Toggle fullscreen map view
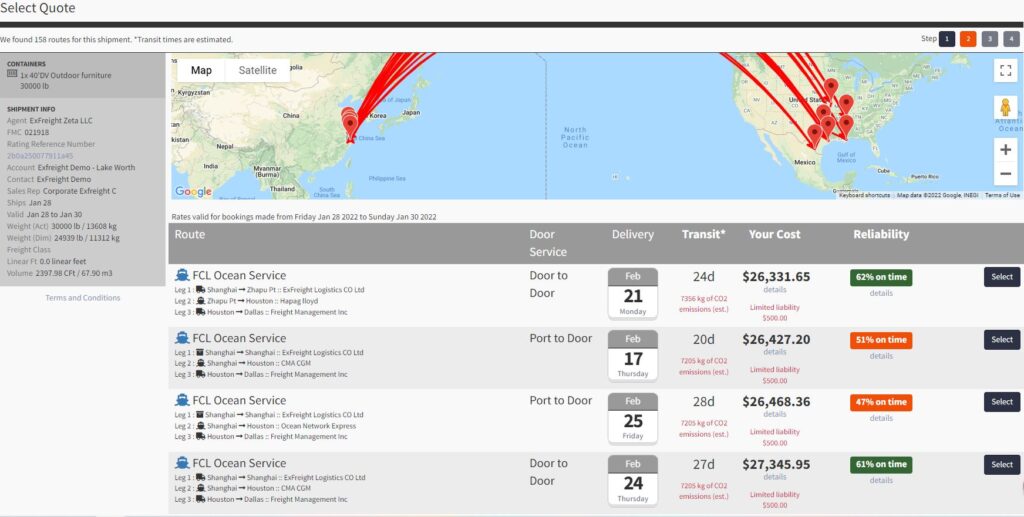Image resolution: width=1024 pixels, height=517 pixels. click(x=1005, y=70)
